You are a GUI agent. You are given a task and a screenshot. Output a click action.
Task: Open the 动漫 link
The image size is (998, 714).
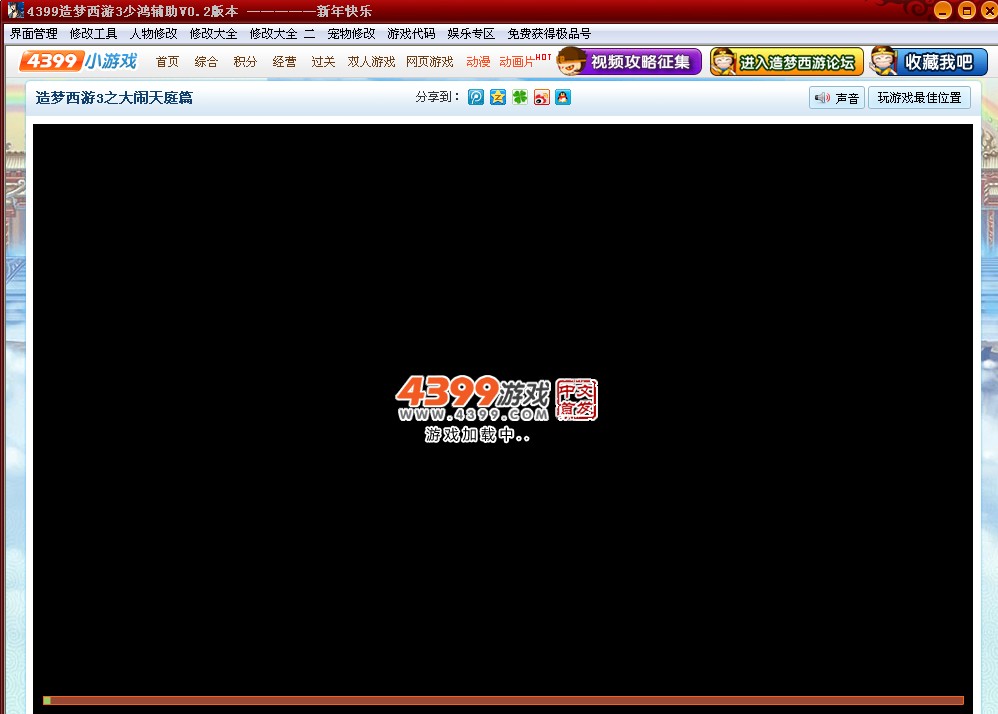478,62
